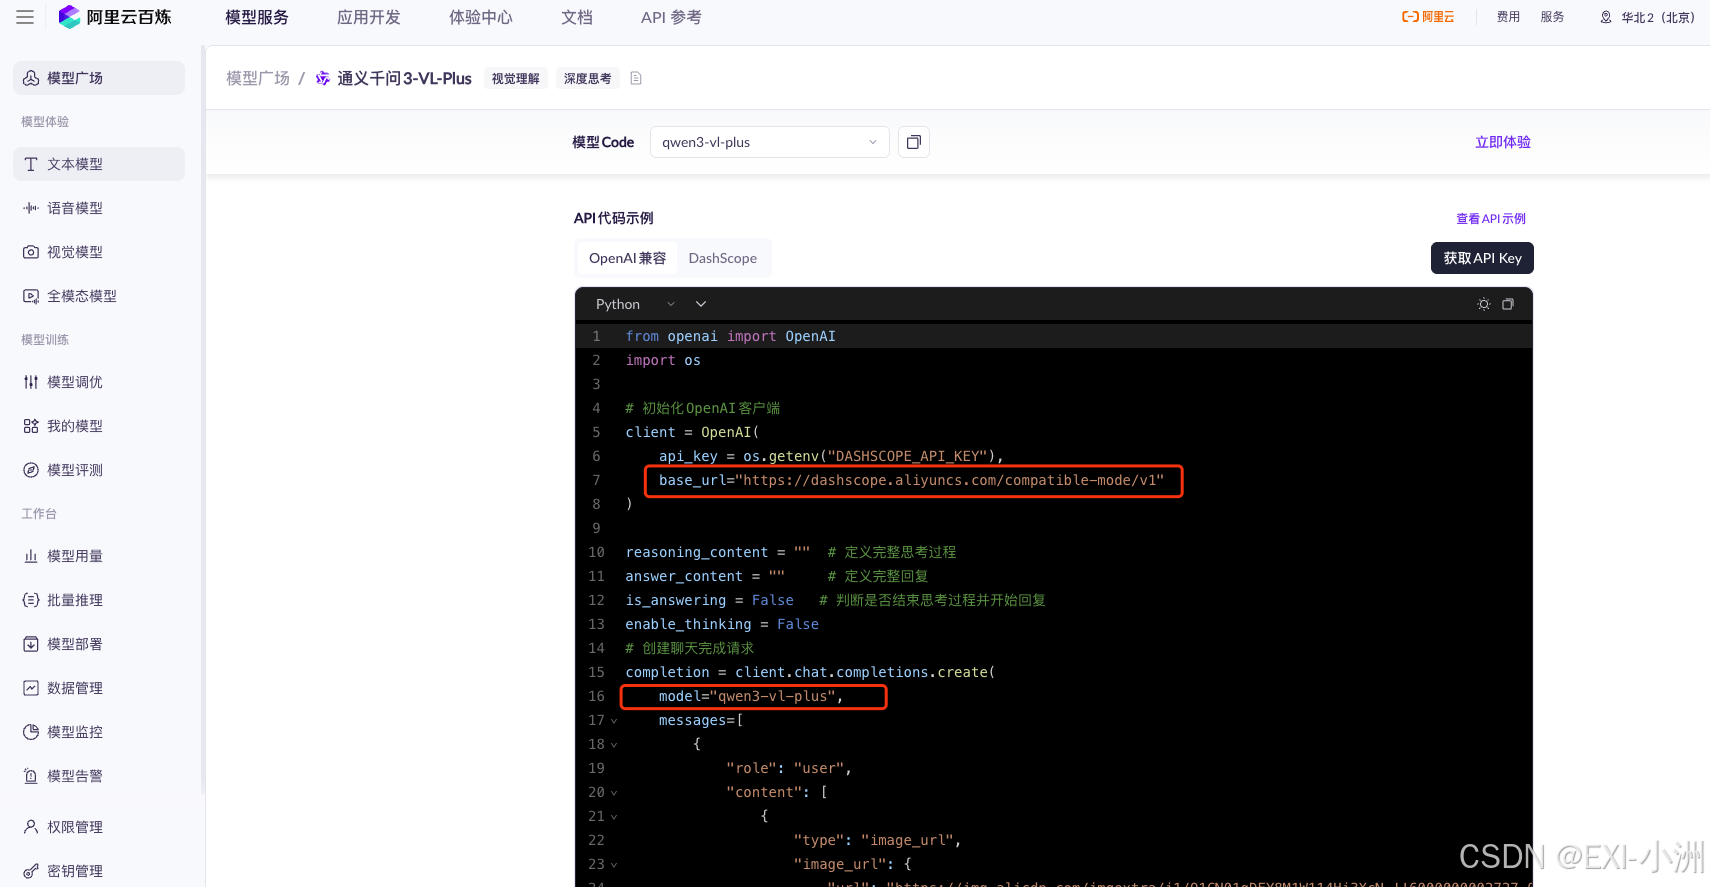
Task: Click the 视觉理解 tag
Action: point(516,78)
